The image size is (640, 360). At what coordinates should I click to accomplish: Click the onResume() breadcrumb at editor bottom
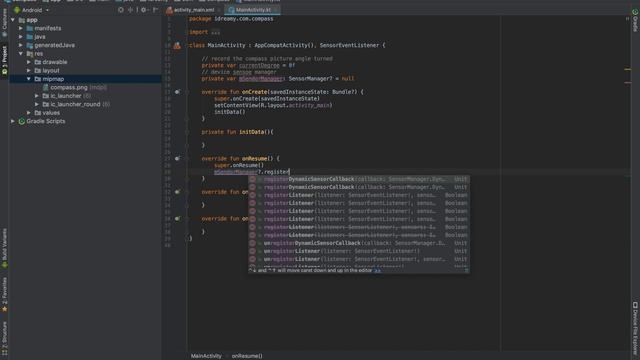(x=247, y=356)
